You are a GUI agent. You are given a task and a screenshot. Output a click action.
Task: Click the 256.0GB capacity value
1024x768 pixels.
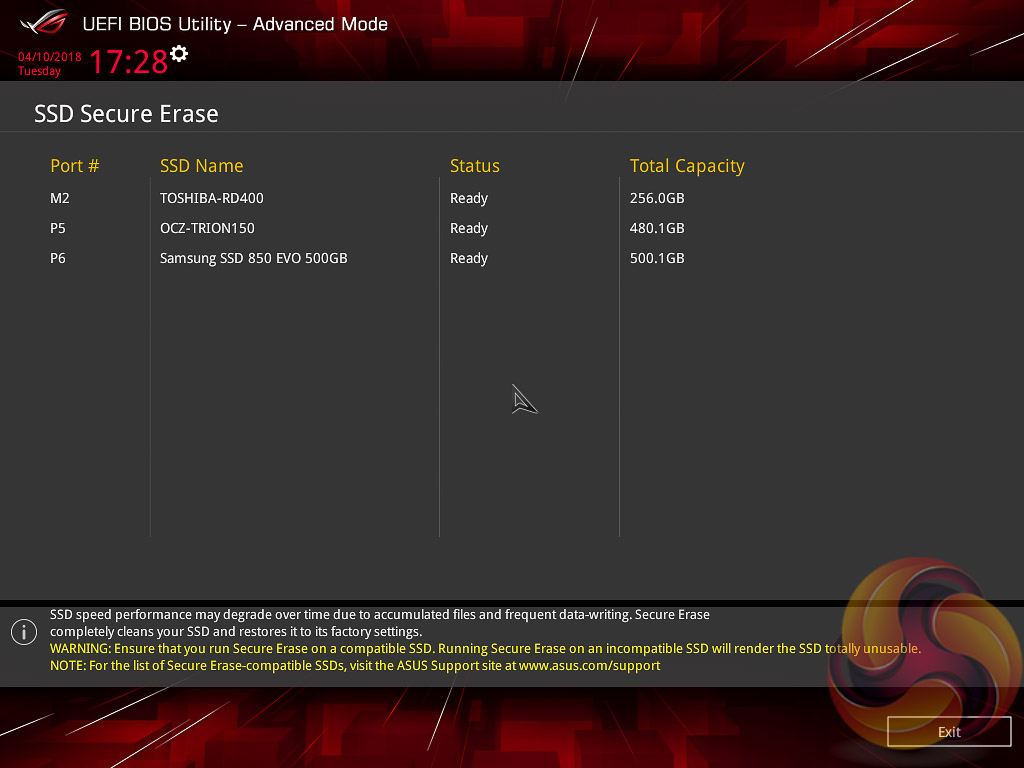(x=657, y=198)
